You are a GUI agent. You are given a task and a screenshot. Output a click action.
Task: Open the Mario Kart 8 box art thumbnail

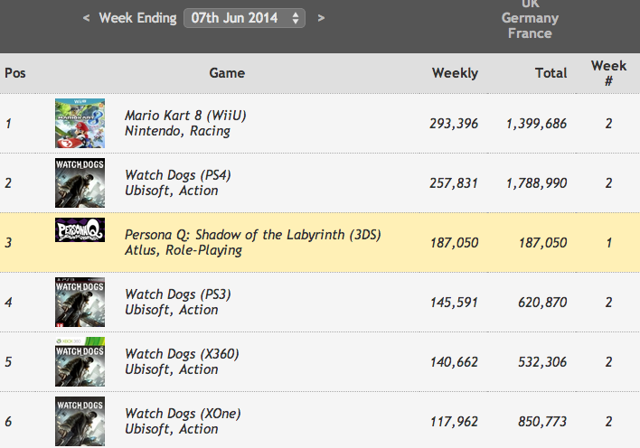80,123
